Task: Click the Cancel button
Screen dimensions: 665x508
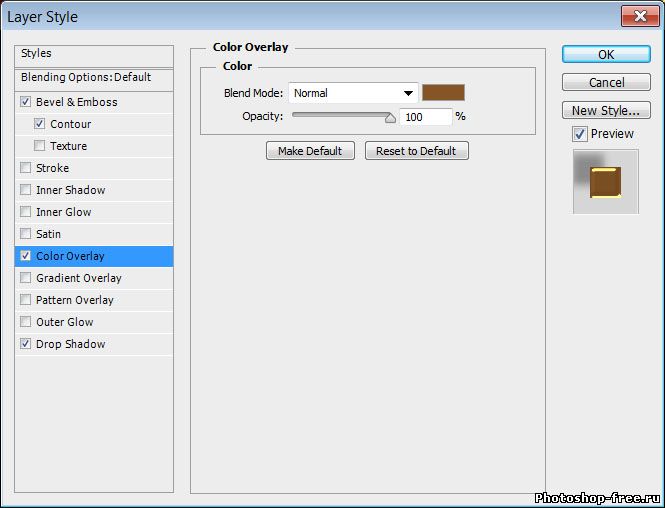Action: point(606,82)
